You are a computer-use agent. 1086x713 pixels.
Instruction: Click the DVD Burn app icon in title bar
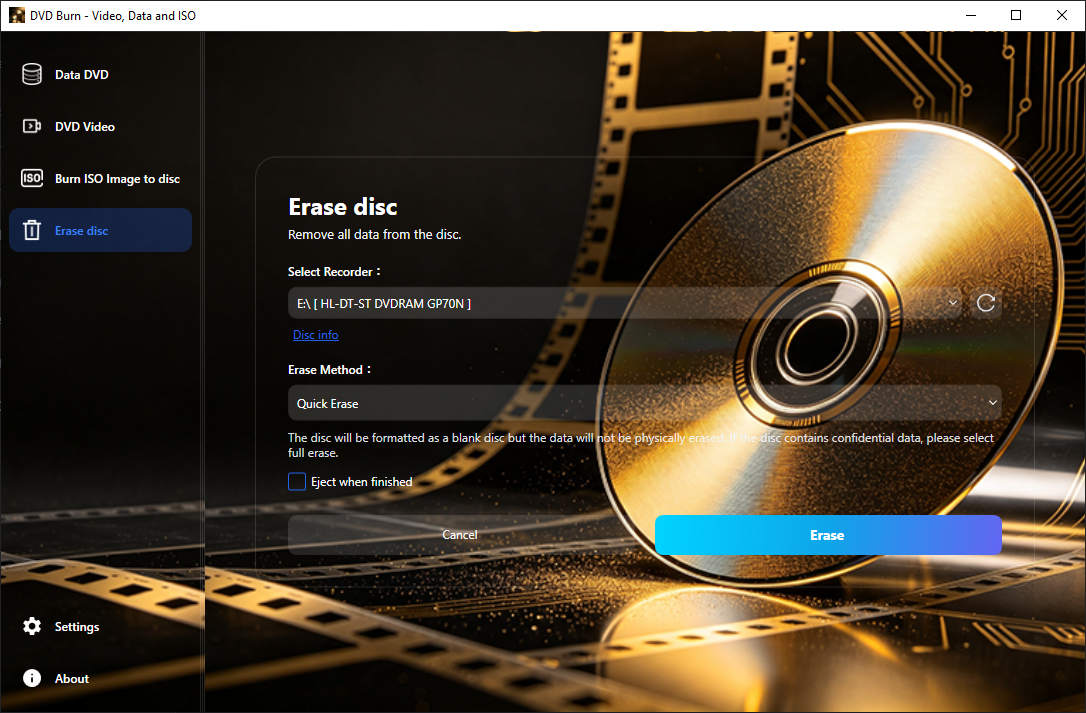point(17,15)
